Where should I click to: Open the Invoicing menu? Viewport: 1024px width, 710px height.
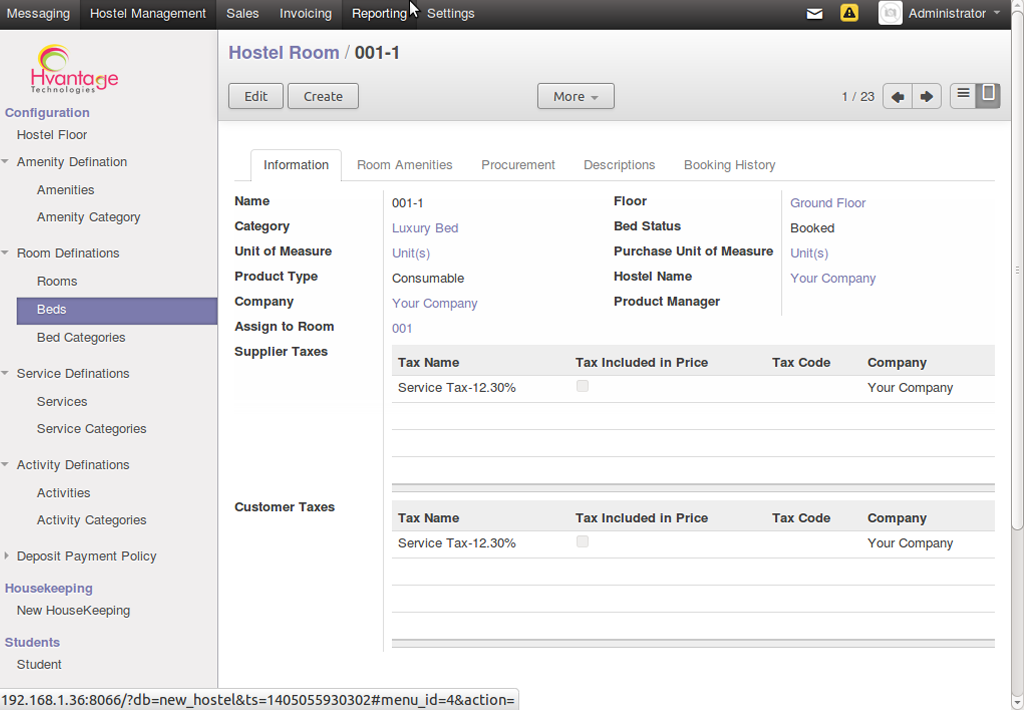point(306,14)
